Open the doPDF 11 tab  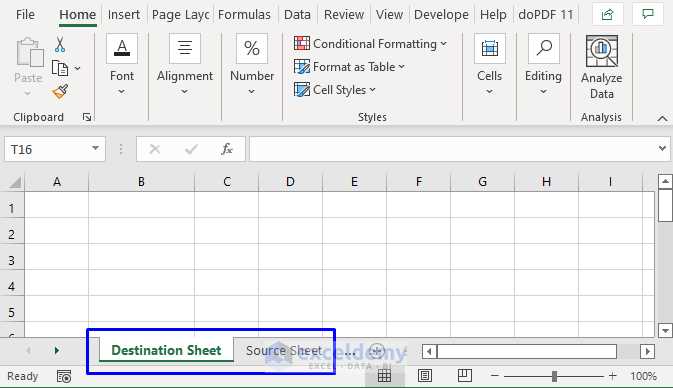(546, 15)
